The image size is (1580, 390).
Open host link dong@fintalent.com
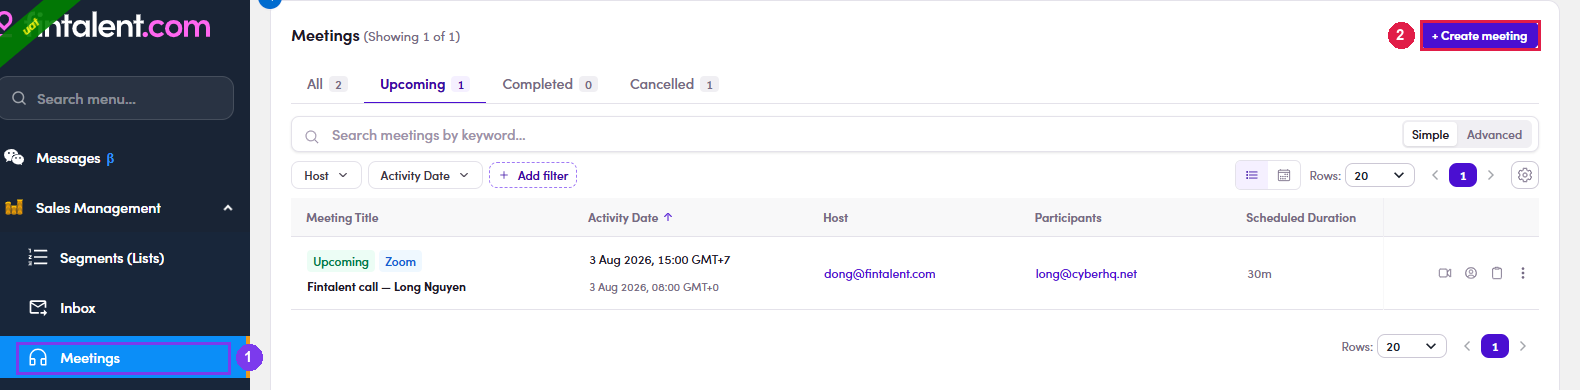pos(880,274)
